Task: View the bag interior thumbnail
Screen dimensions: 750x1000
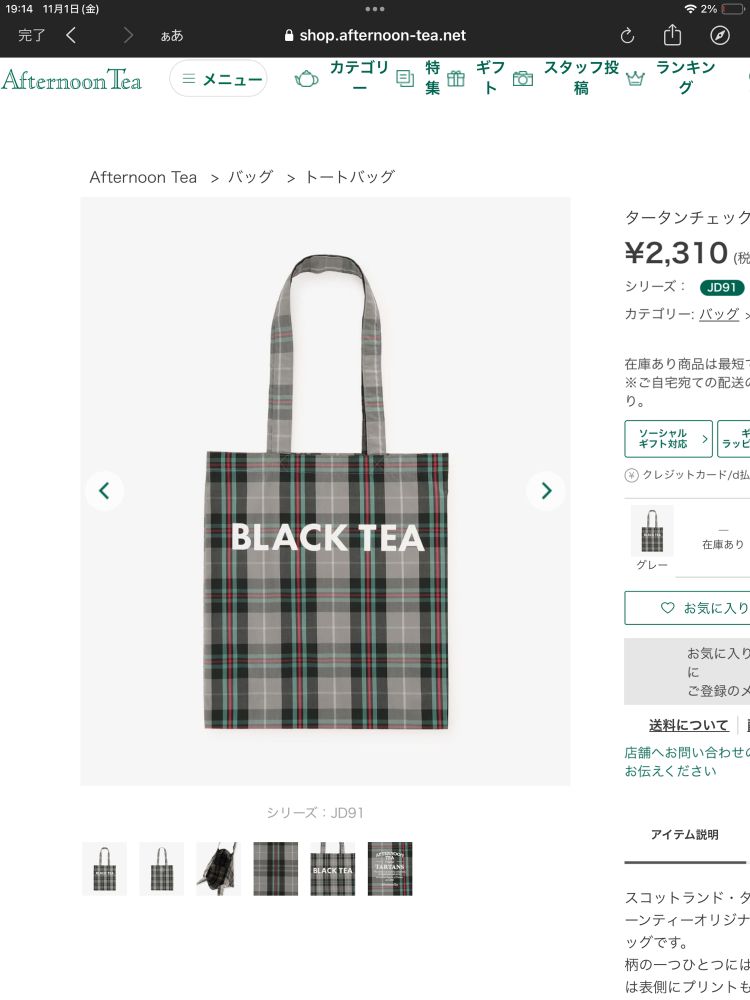Action: (219, 869)
